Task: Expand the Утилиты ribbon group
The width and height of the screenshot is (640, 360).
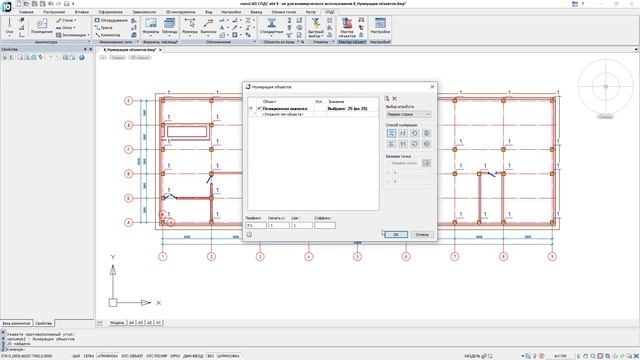Action: click(333, 42)
